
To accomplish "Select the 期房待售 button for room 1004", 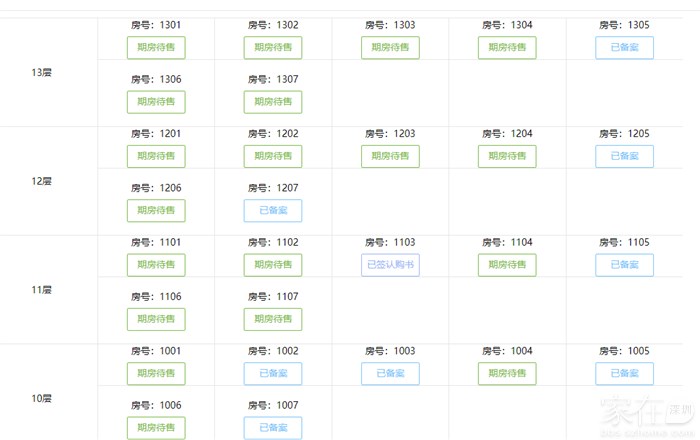I will coord(507,374).
